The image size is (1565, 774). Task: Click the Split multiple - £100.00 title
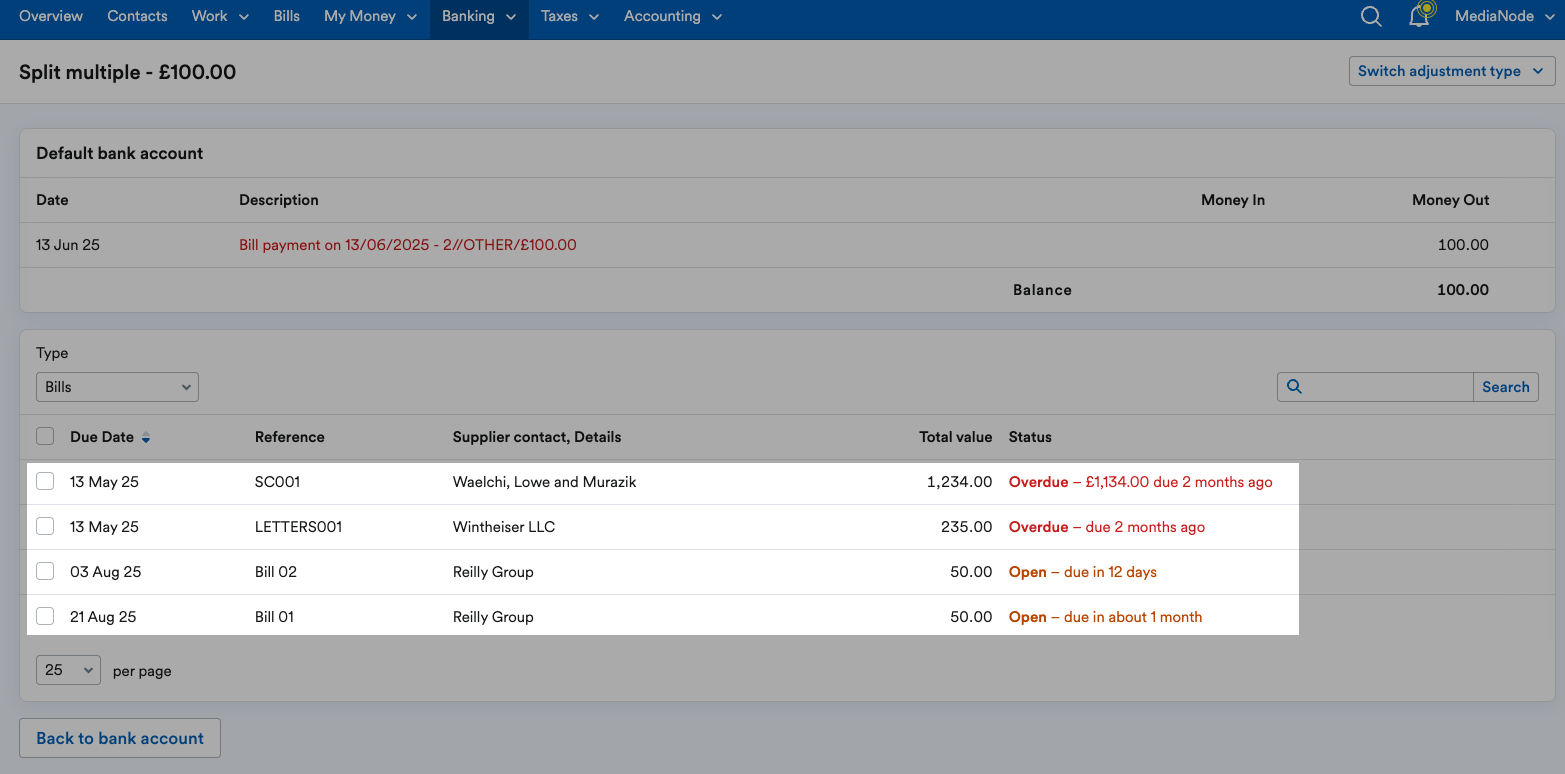pos(128,72)
